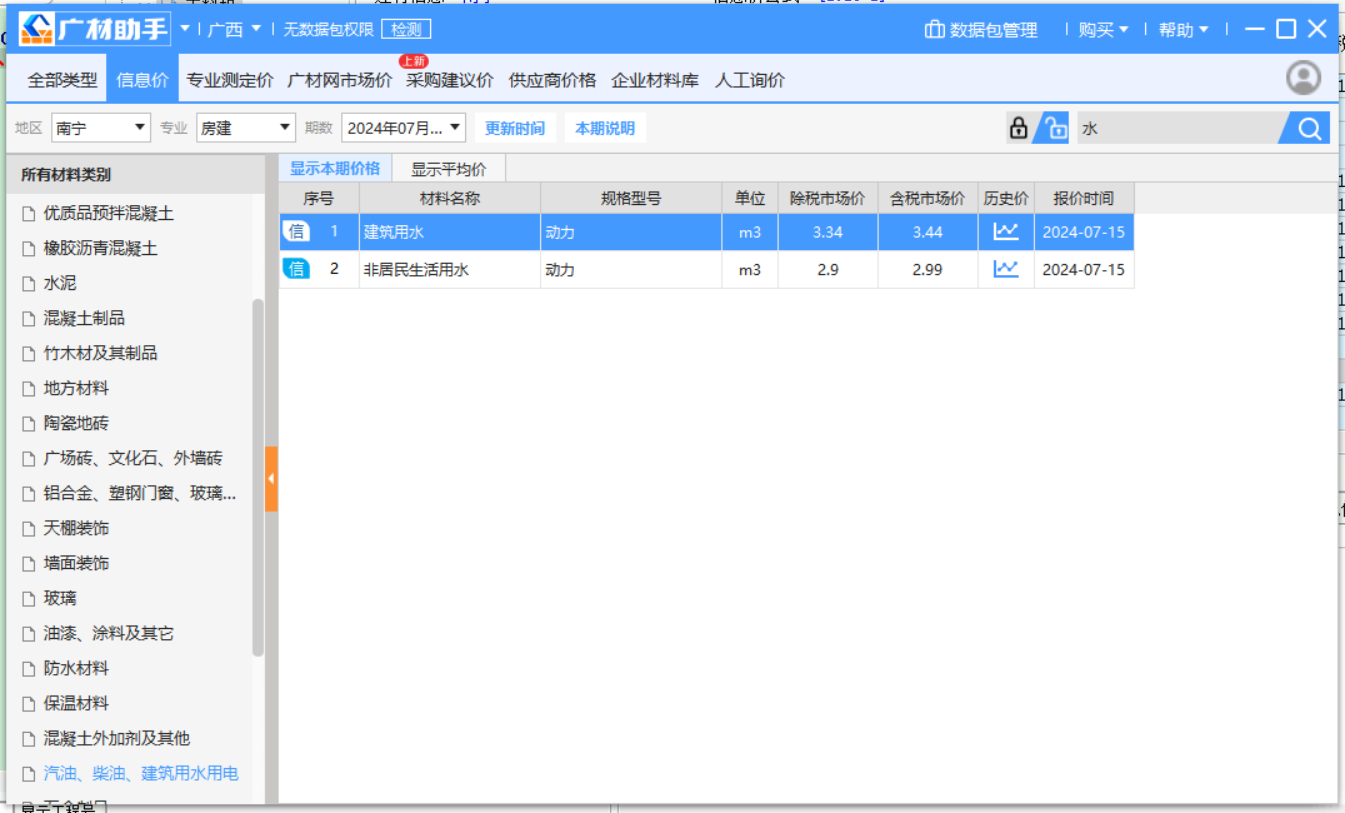Open the 地区 南宁 dropdown

[100, 128]
